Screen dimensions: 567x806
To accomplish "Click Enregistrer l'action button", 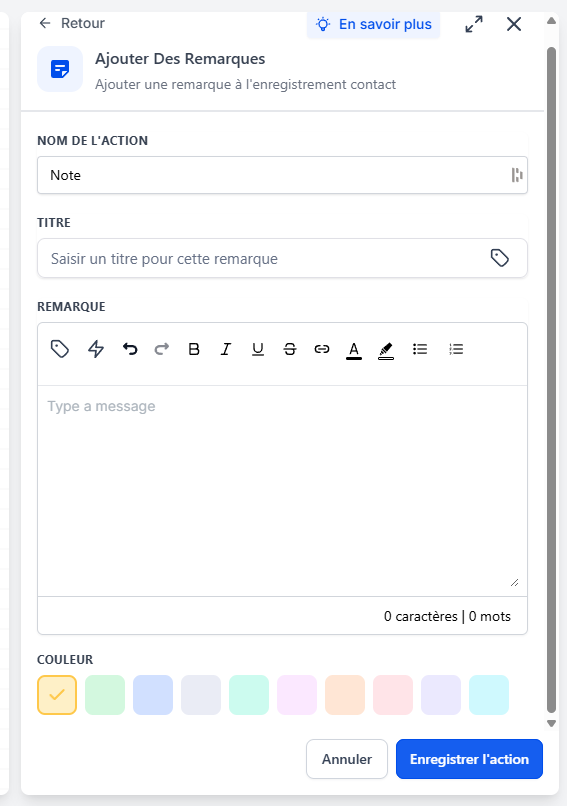I will click(469, 759).
